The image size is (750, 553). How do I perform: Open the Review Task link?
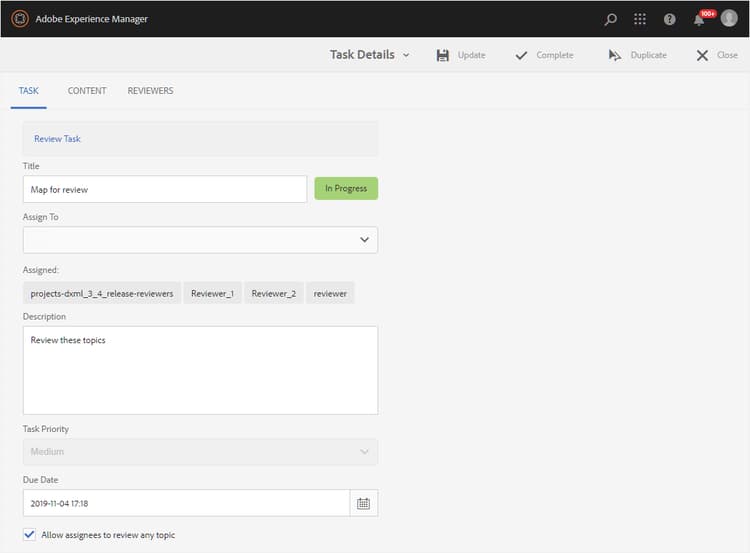click(57, 139)
